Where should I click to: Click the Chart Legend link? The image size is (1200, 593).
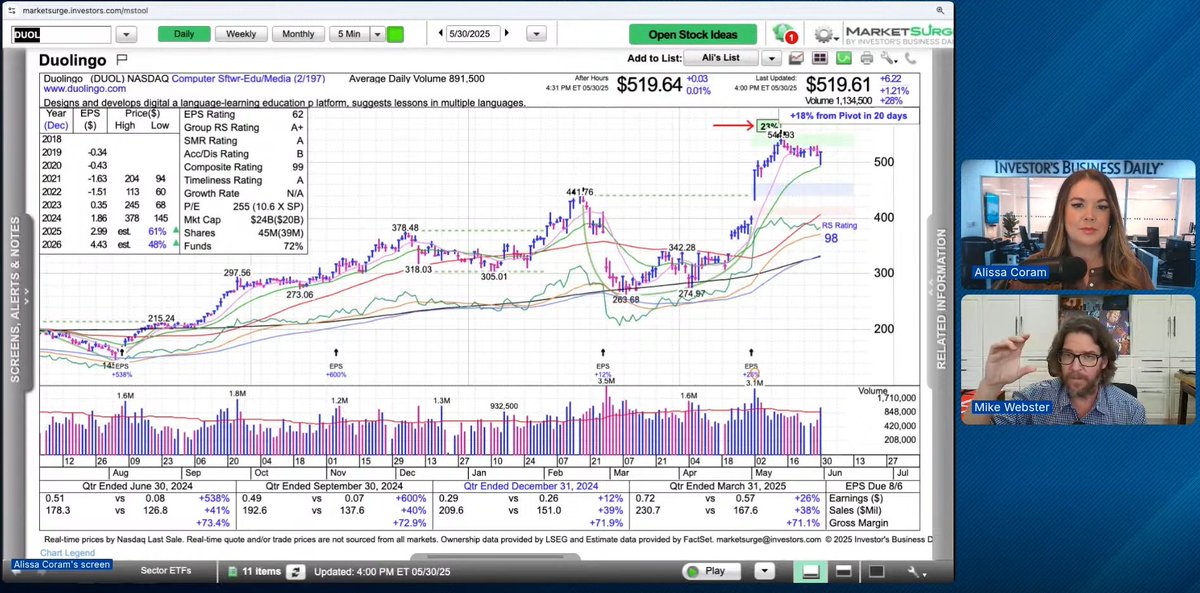[x=68, y=553]
